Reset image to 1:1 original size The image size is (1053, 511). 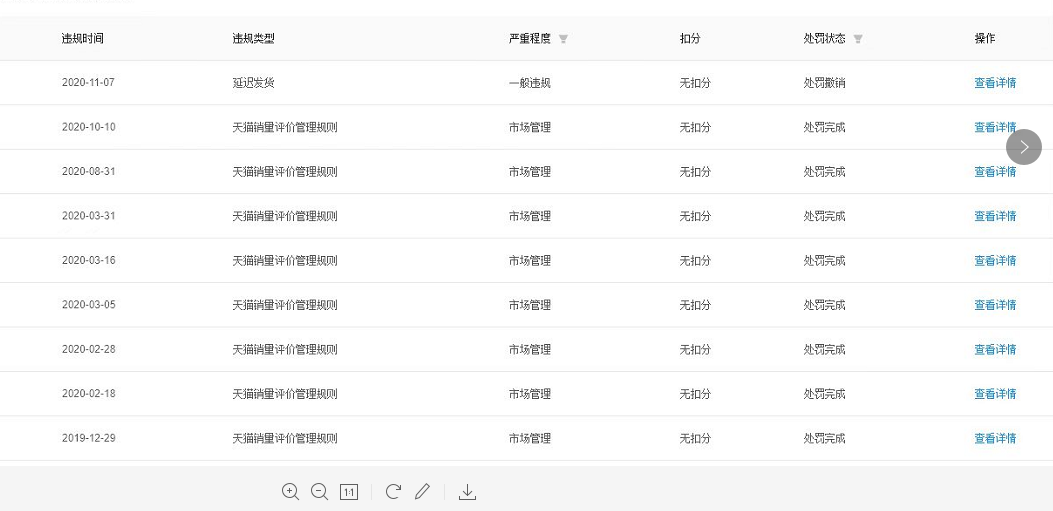(x=349, y=492)
